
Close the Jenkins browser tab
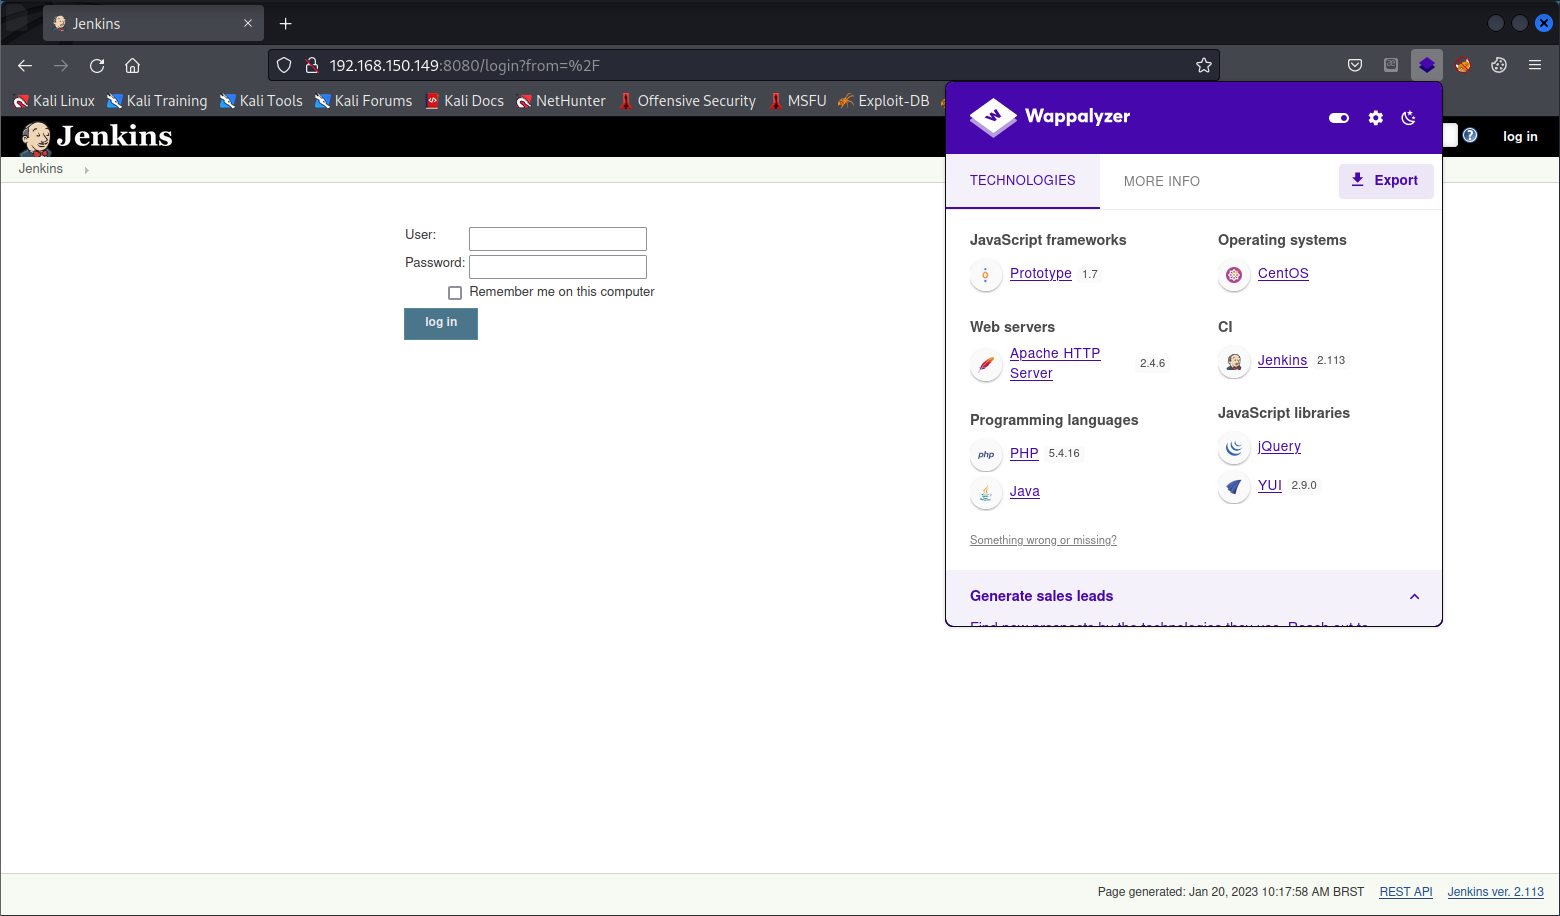coord(248,23)
